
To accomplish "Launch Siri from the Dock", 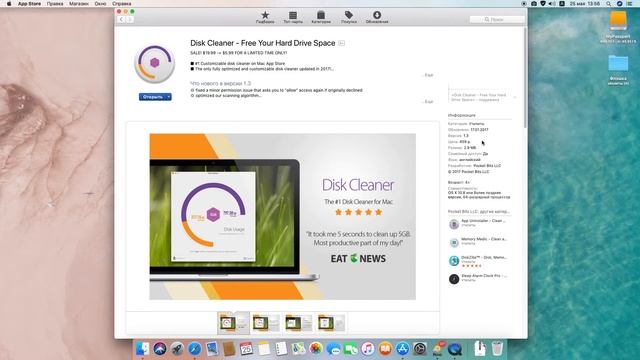I will [x=160, y=349].
